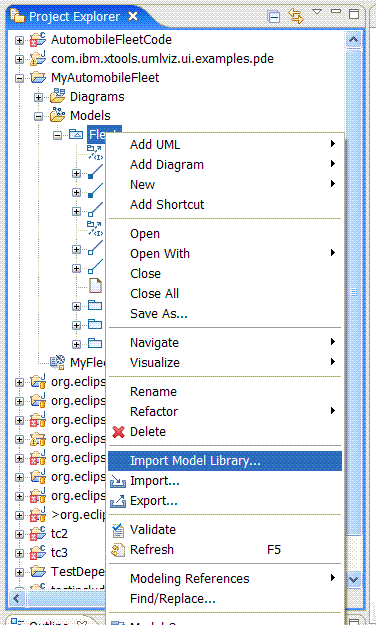Minimize the Project Explorer view

click(336, 12)
